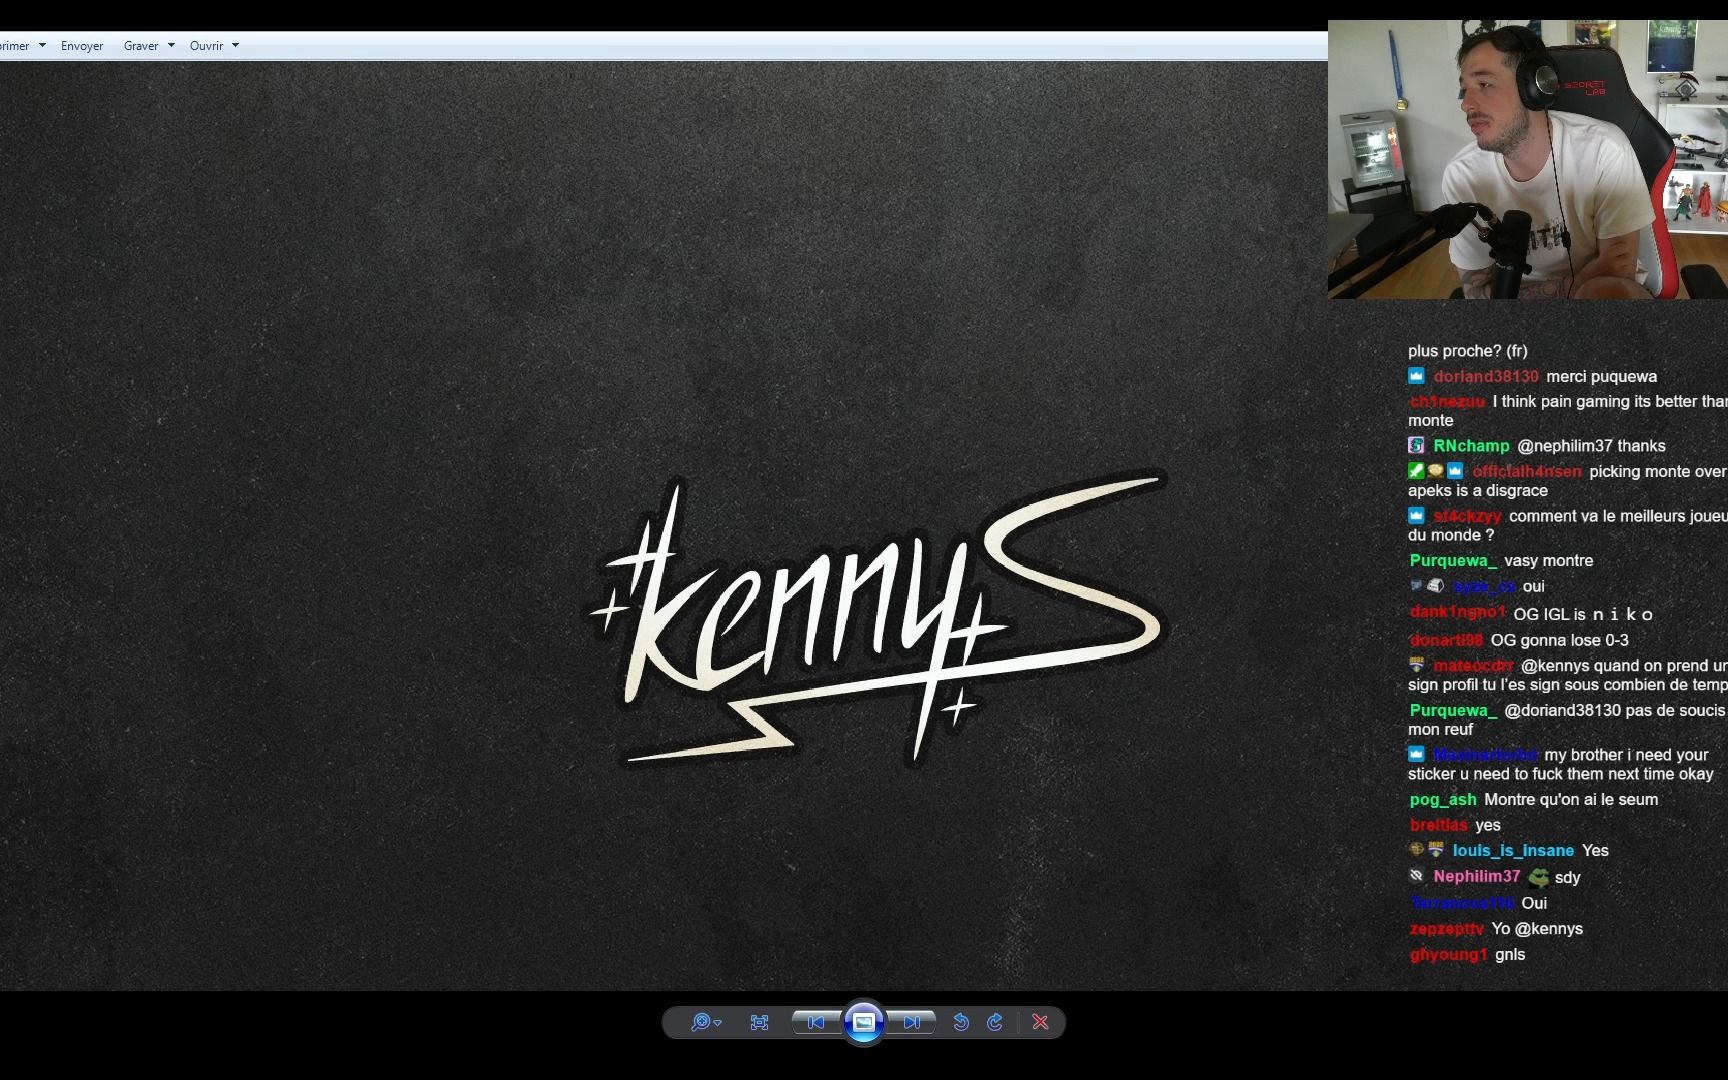The image size is (1728, 1080).
Task: Open the Envoyer menu
Action: [82, 46]
